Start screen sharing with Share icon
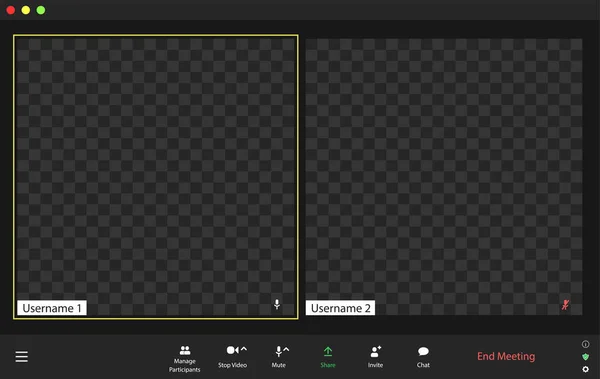The width and height of the screenshot is (600, 379). click(x=328, y=351)
